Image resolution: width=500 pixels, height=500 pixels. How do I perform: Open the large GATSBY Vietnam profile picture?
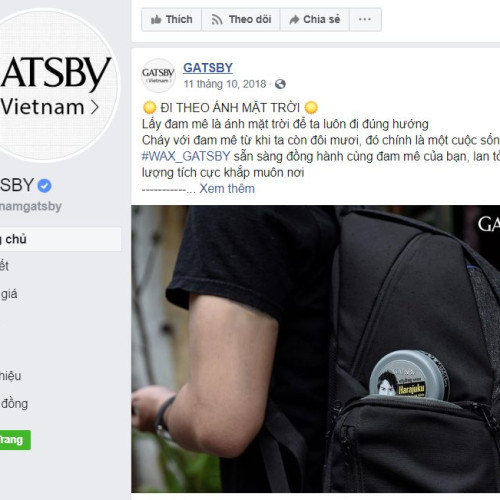55,85
